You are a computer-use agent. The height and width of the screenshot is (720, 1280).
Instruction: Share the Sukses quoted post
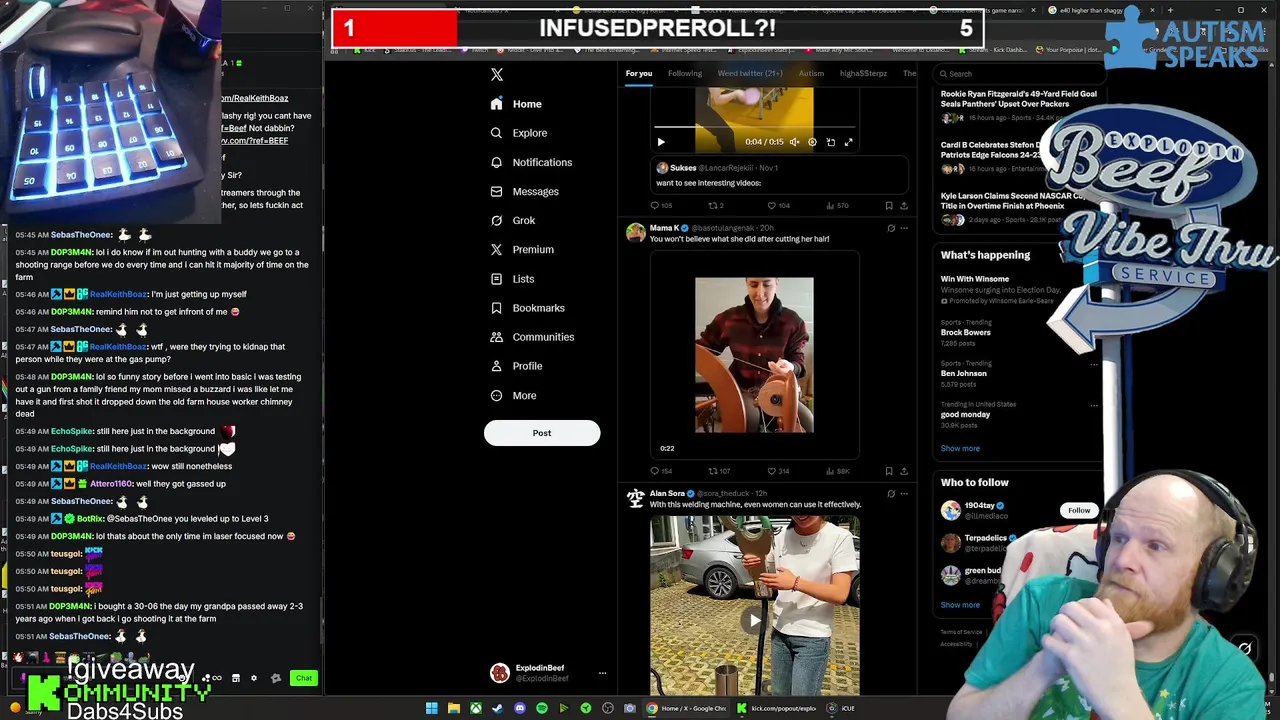click(904, 205)
